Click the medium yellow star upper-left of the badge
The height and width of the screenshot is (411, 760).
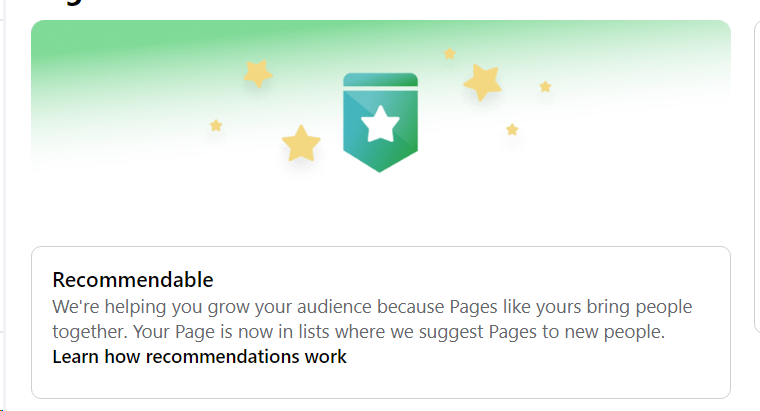point(258,72)
